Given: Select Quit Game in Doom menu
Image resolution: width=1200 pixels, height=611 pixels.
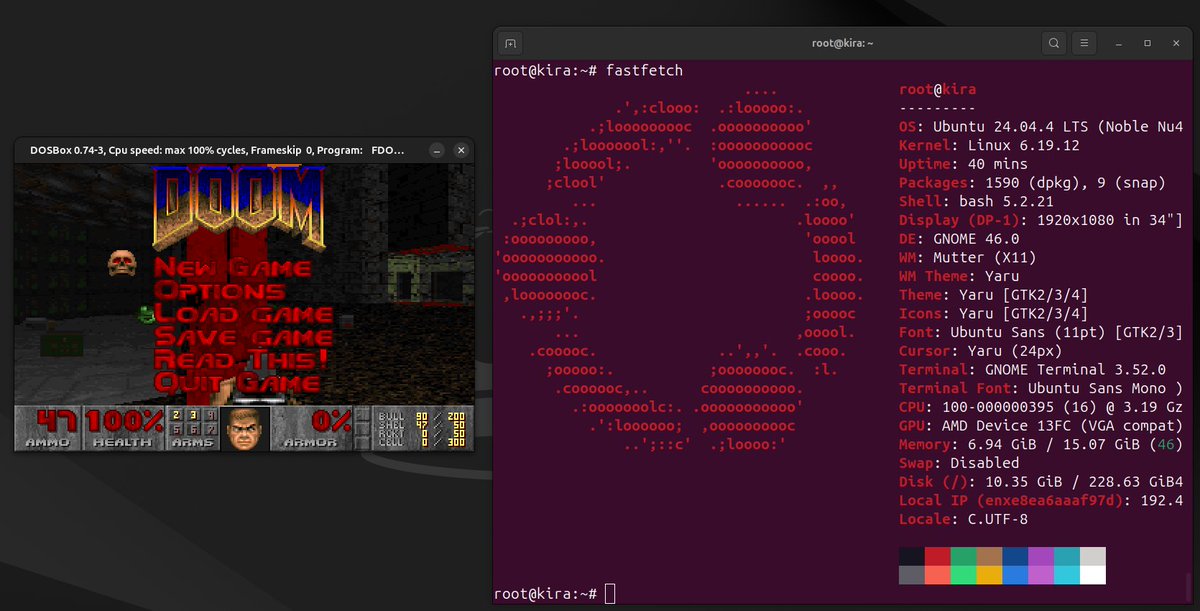Looking at the screenshot, I should click(237, 382).
